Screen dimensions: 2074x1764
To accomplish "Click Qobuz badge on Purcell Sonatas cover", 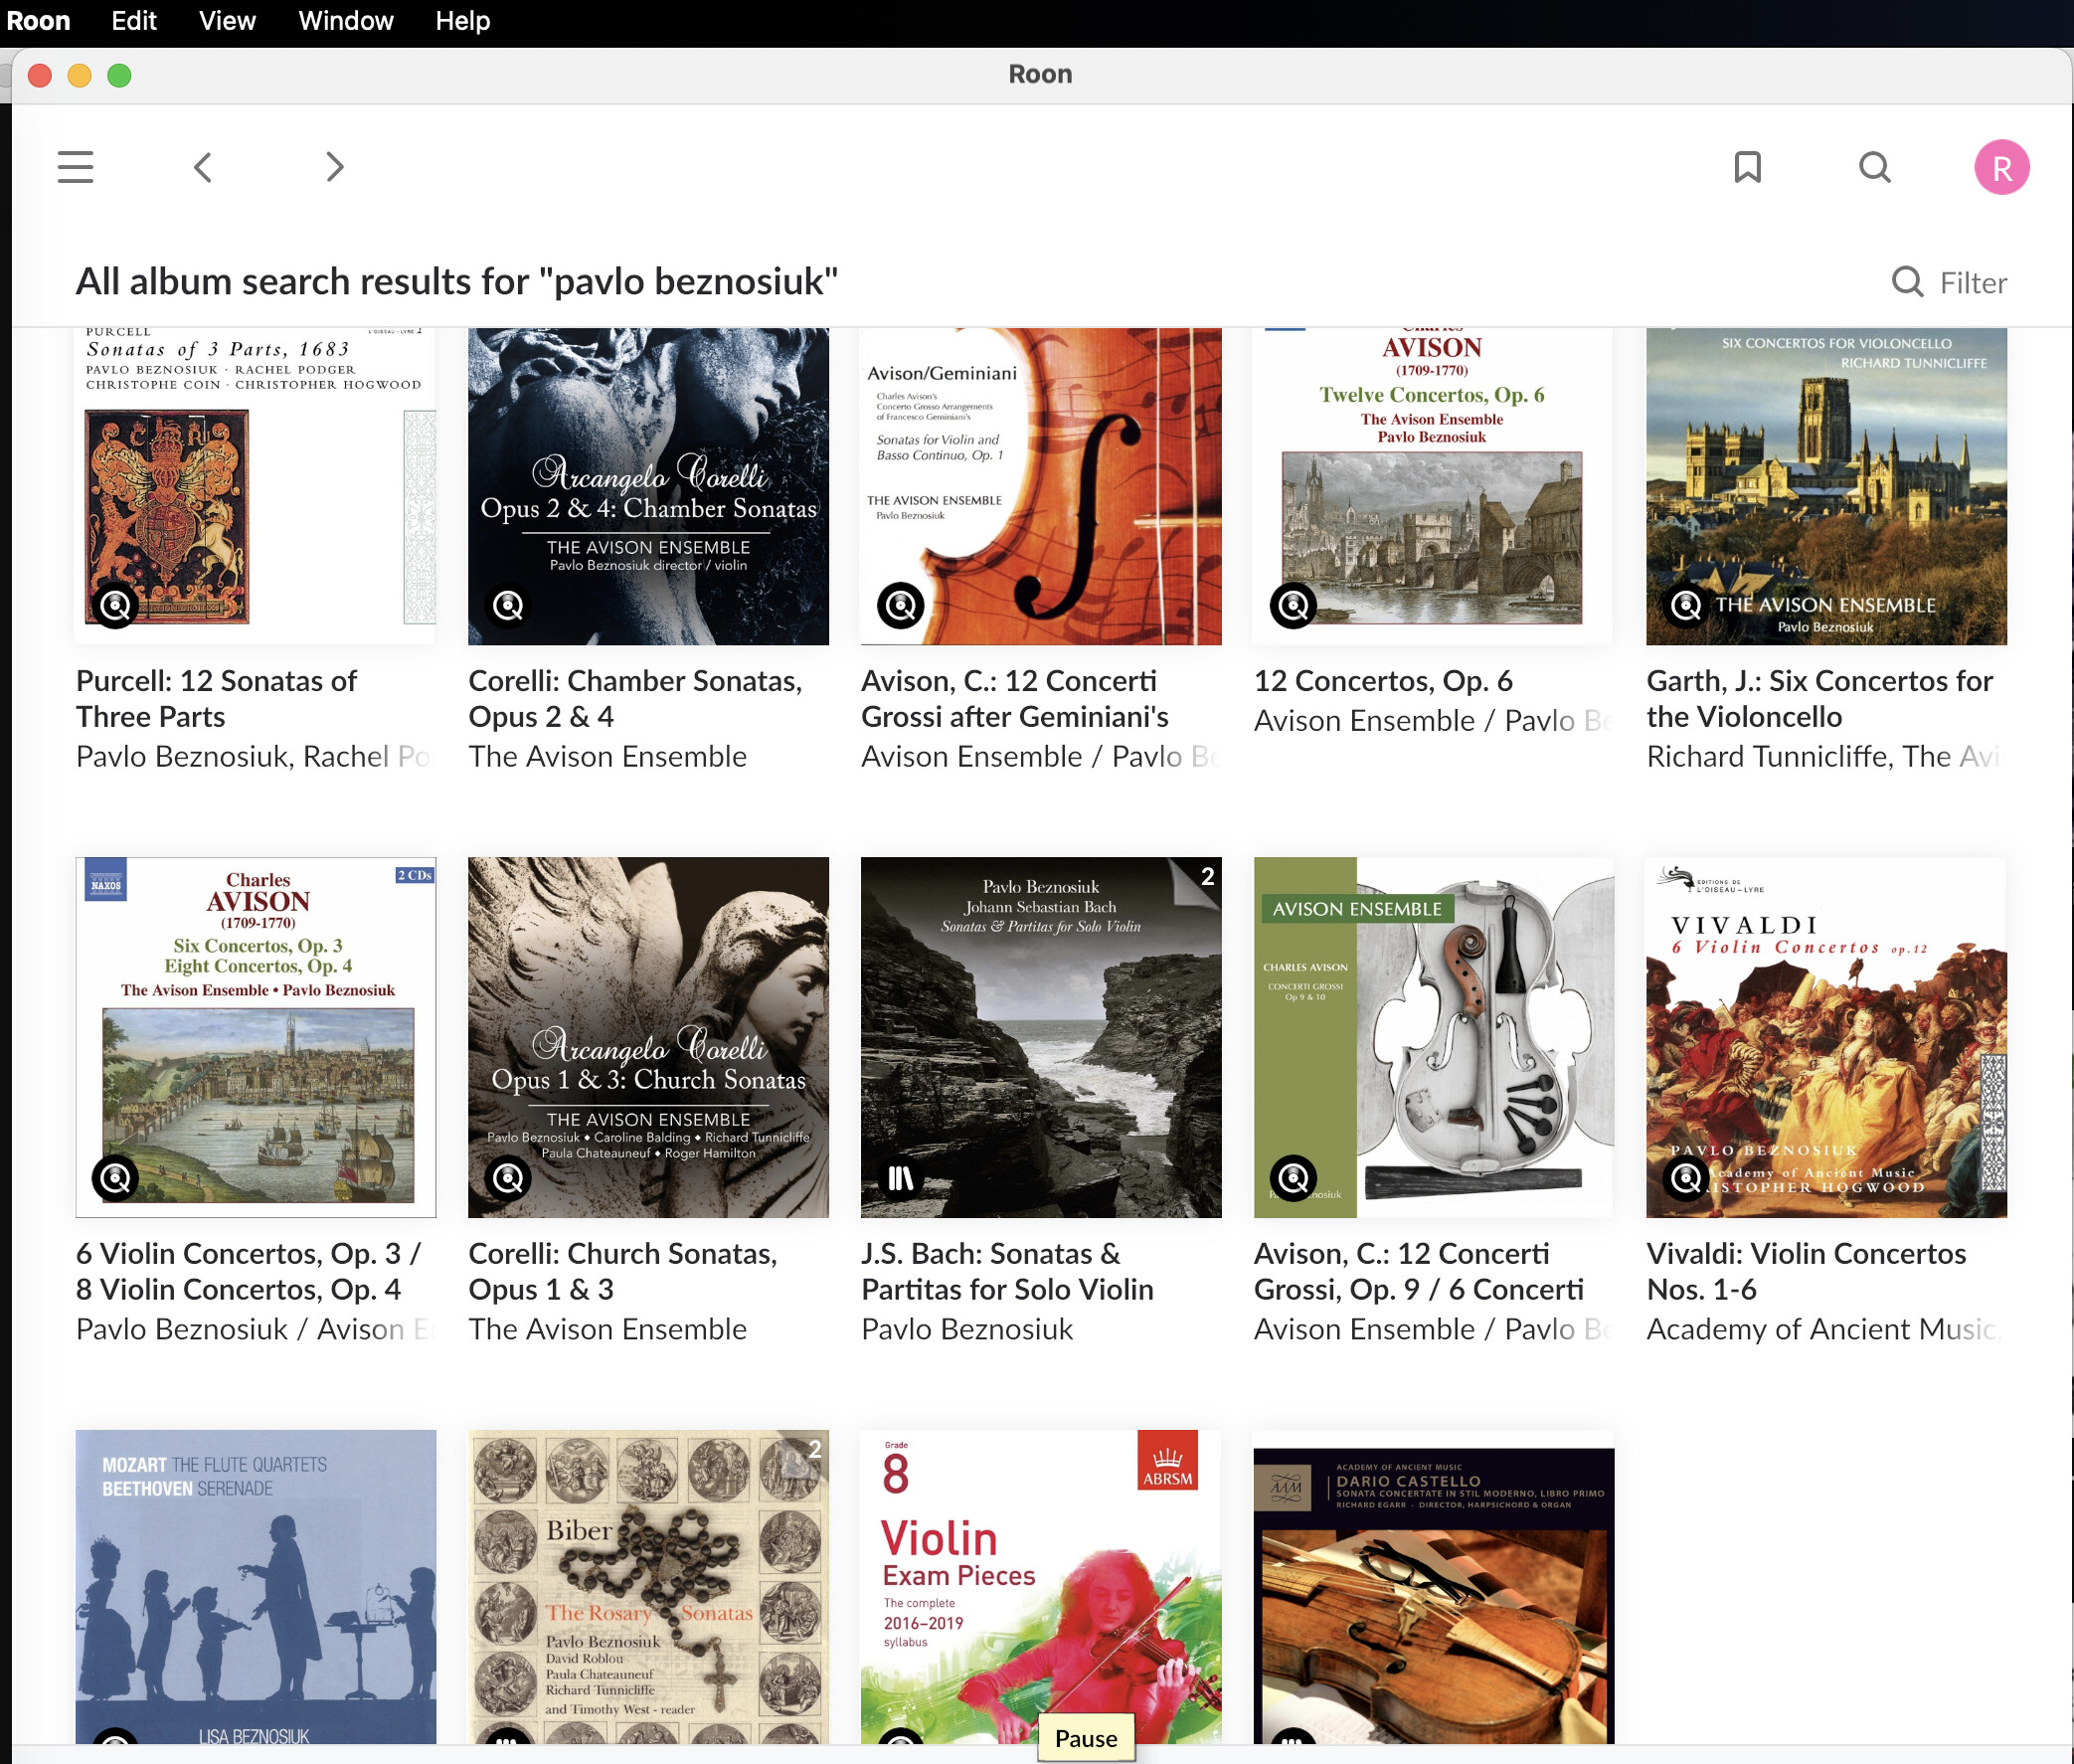I will coord(116,605).
